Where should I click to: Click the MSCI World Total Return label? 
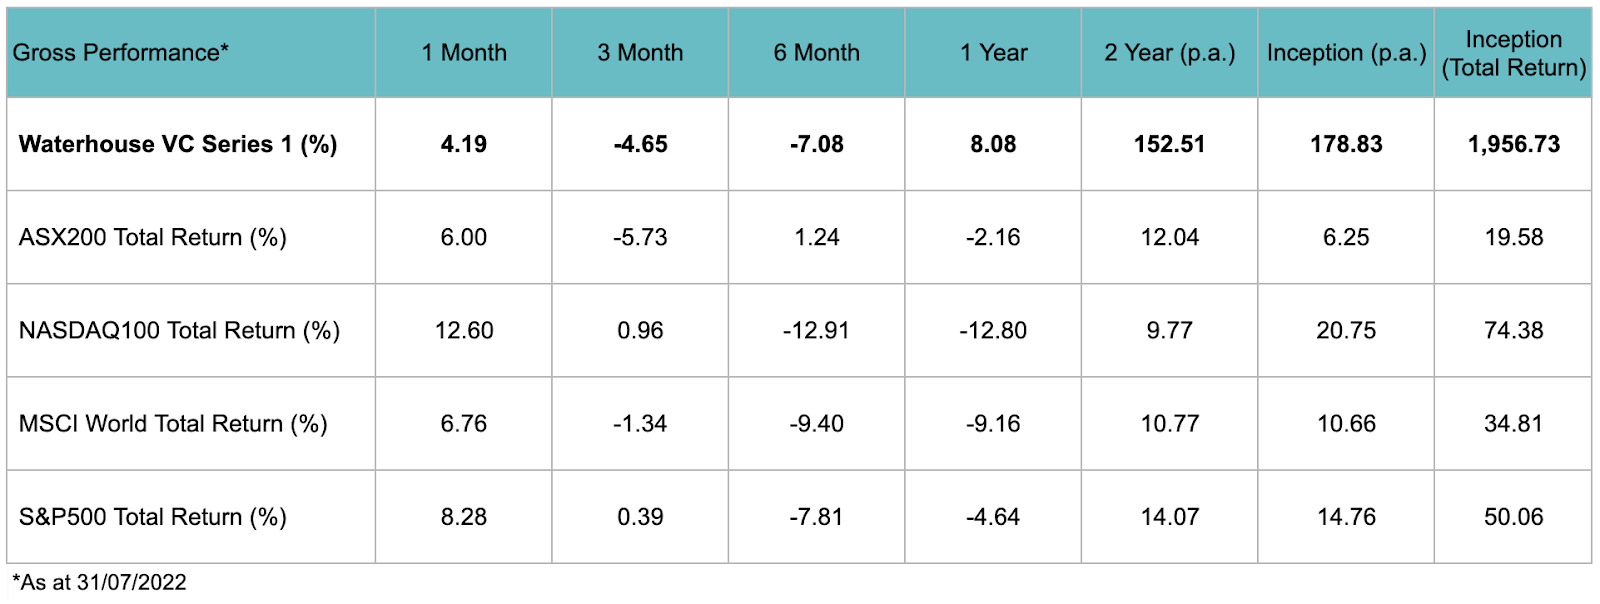tap(173, 423)
